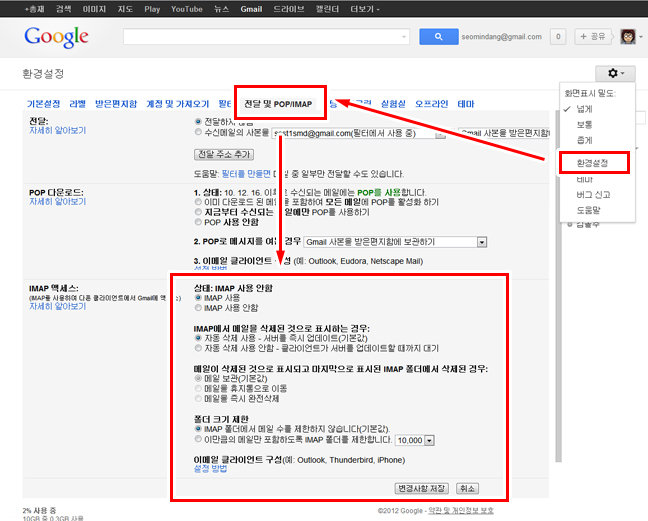Click the blue search magnifier button
This screenshot has width=648, height=521.
pos(438,37)
